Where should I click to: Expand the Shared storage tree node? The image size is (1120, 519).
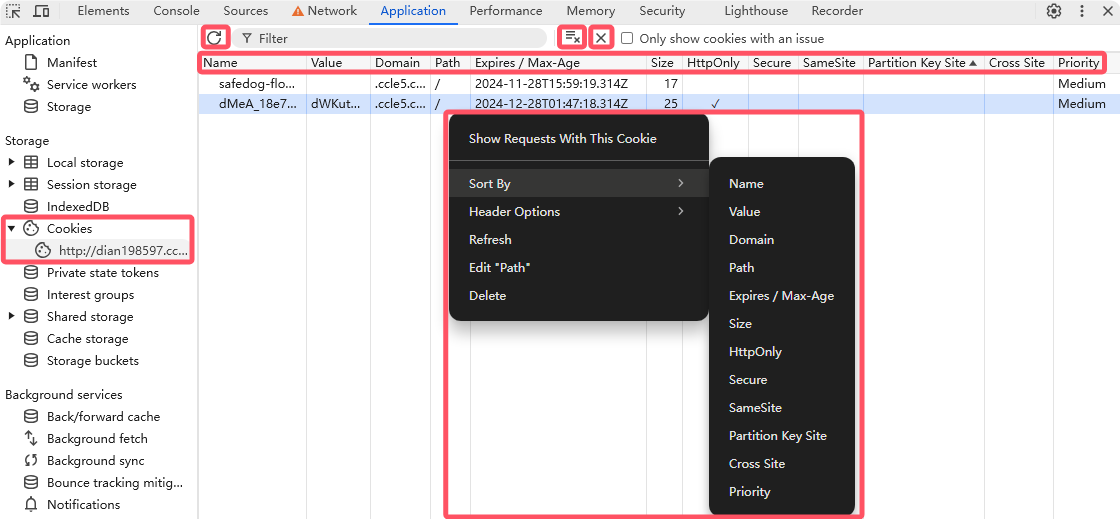point(11,317)
